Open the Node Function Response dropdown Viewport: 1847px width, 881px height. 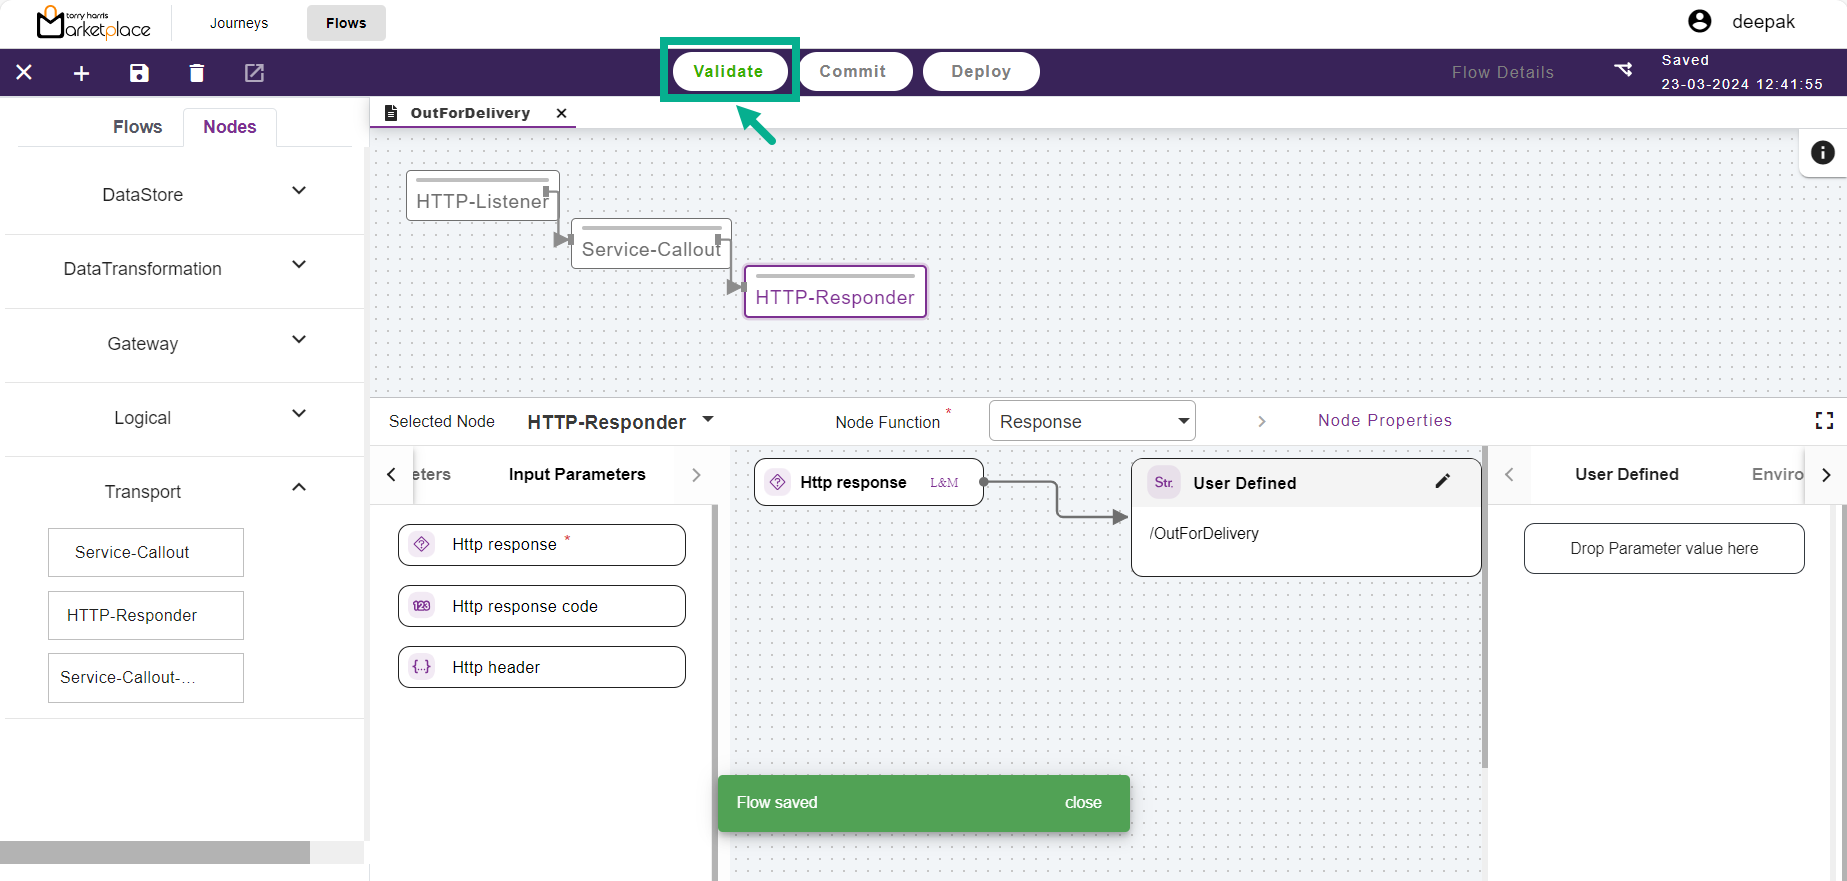(x=1183, y=421)
